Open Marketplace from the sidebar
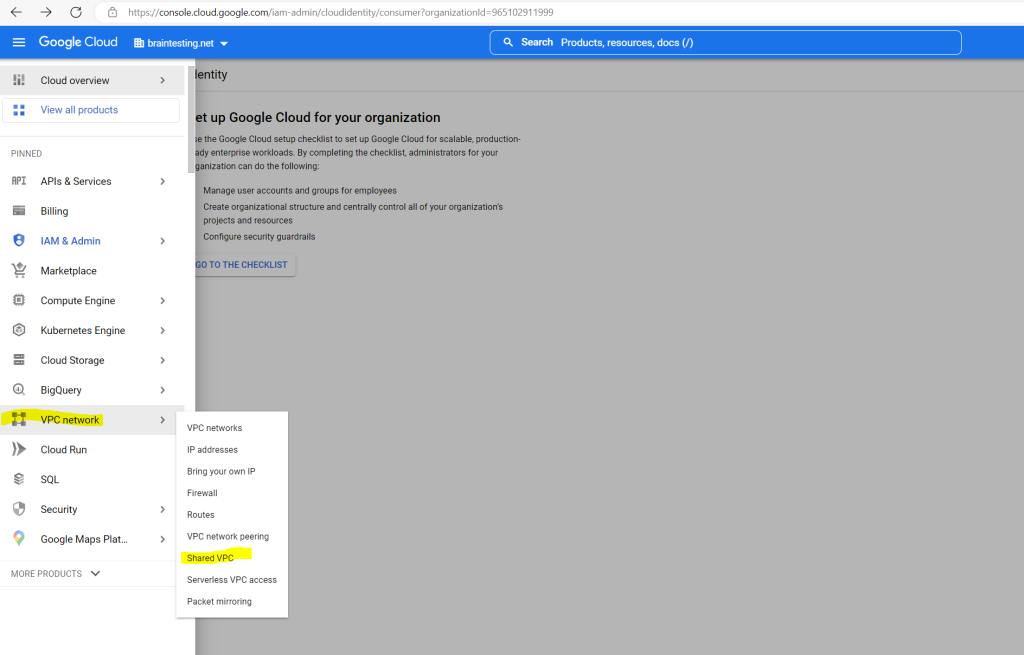Viewport: 1024px width, 655px height. (69, 270)
